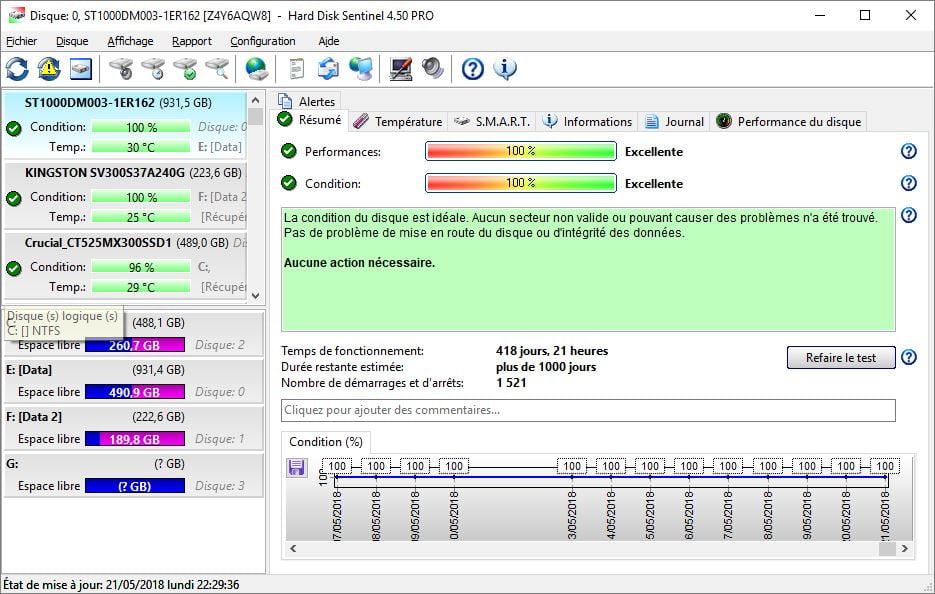Click help icon next to Performances bar
935x594 pixels.
click(908, 151)
